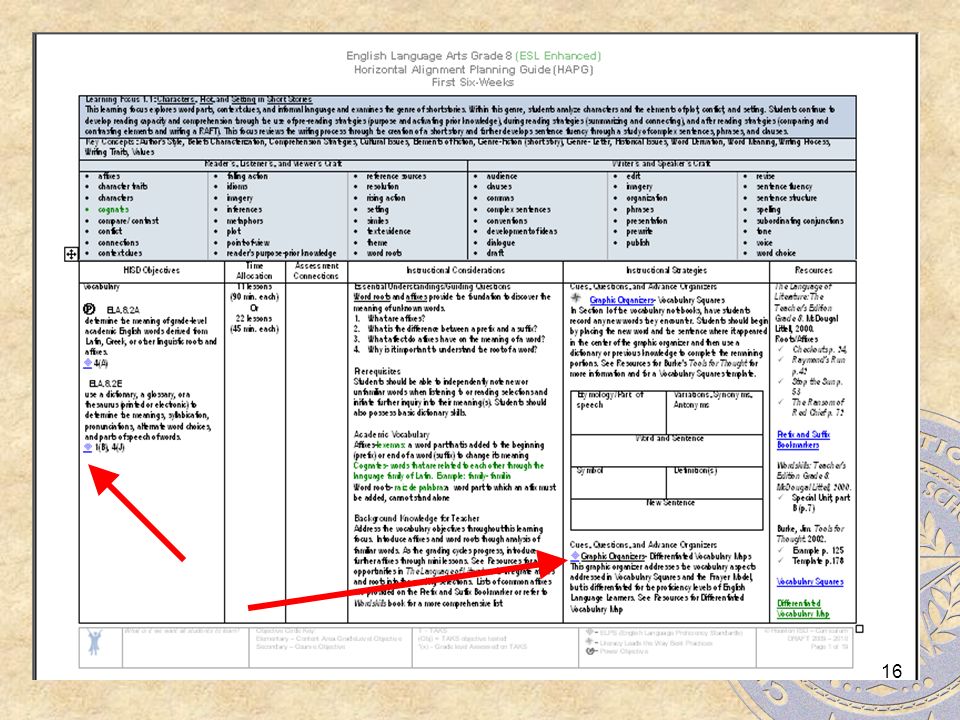
Task: Open the Vocabulary Squares resource link
Action: click(810, 582)
